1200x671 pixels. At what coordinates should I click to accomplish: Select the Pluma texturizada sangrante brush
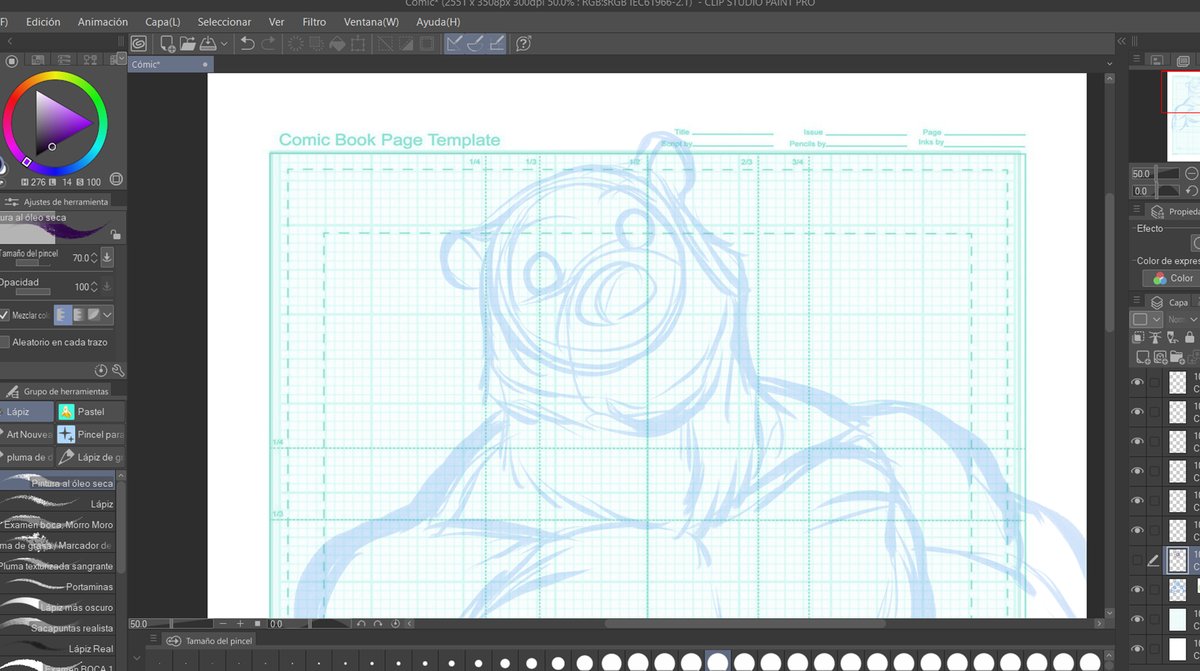pos(58,566)
